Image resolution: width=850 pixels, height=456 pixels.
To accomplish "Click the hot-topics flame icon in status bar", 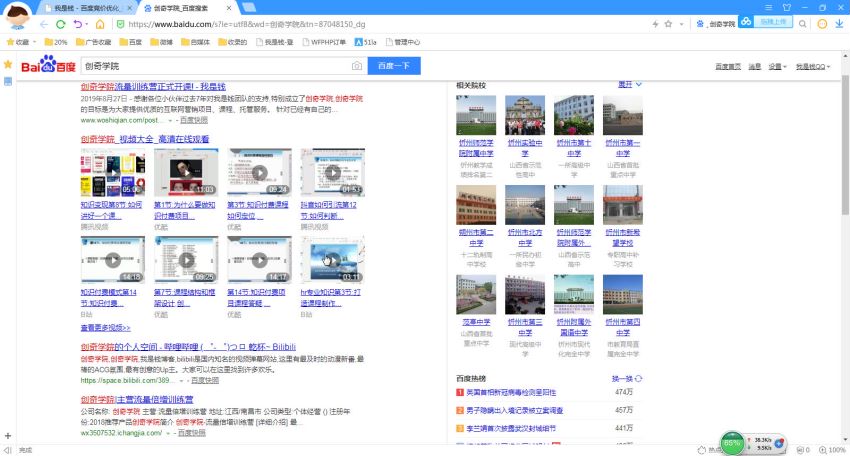I will 702,450.
